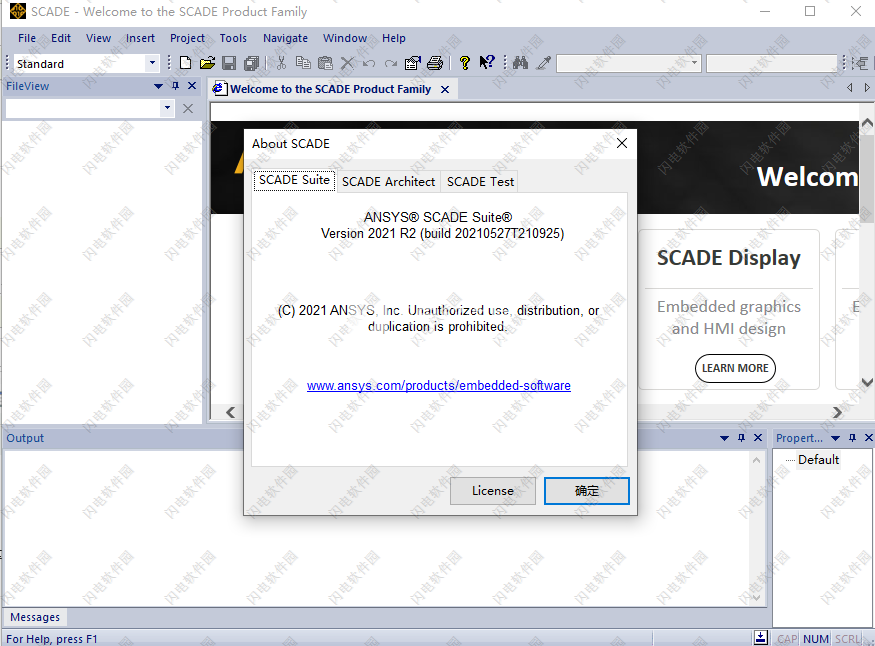
Task: Click the Save All toolbar icon
Action: [249, 62]
